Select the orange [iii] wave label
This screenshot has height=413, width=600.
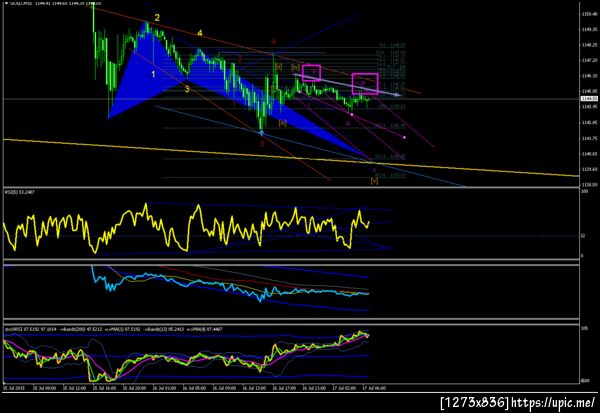[x=283, y=123]
